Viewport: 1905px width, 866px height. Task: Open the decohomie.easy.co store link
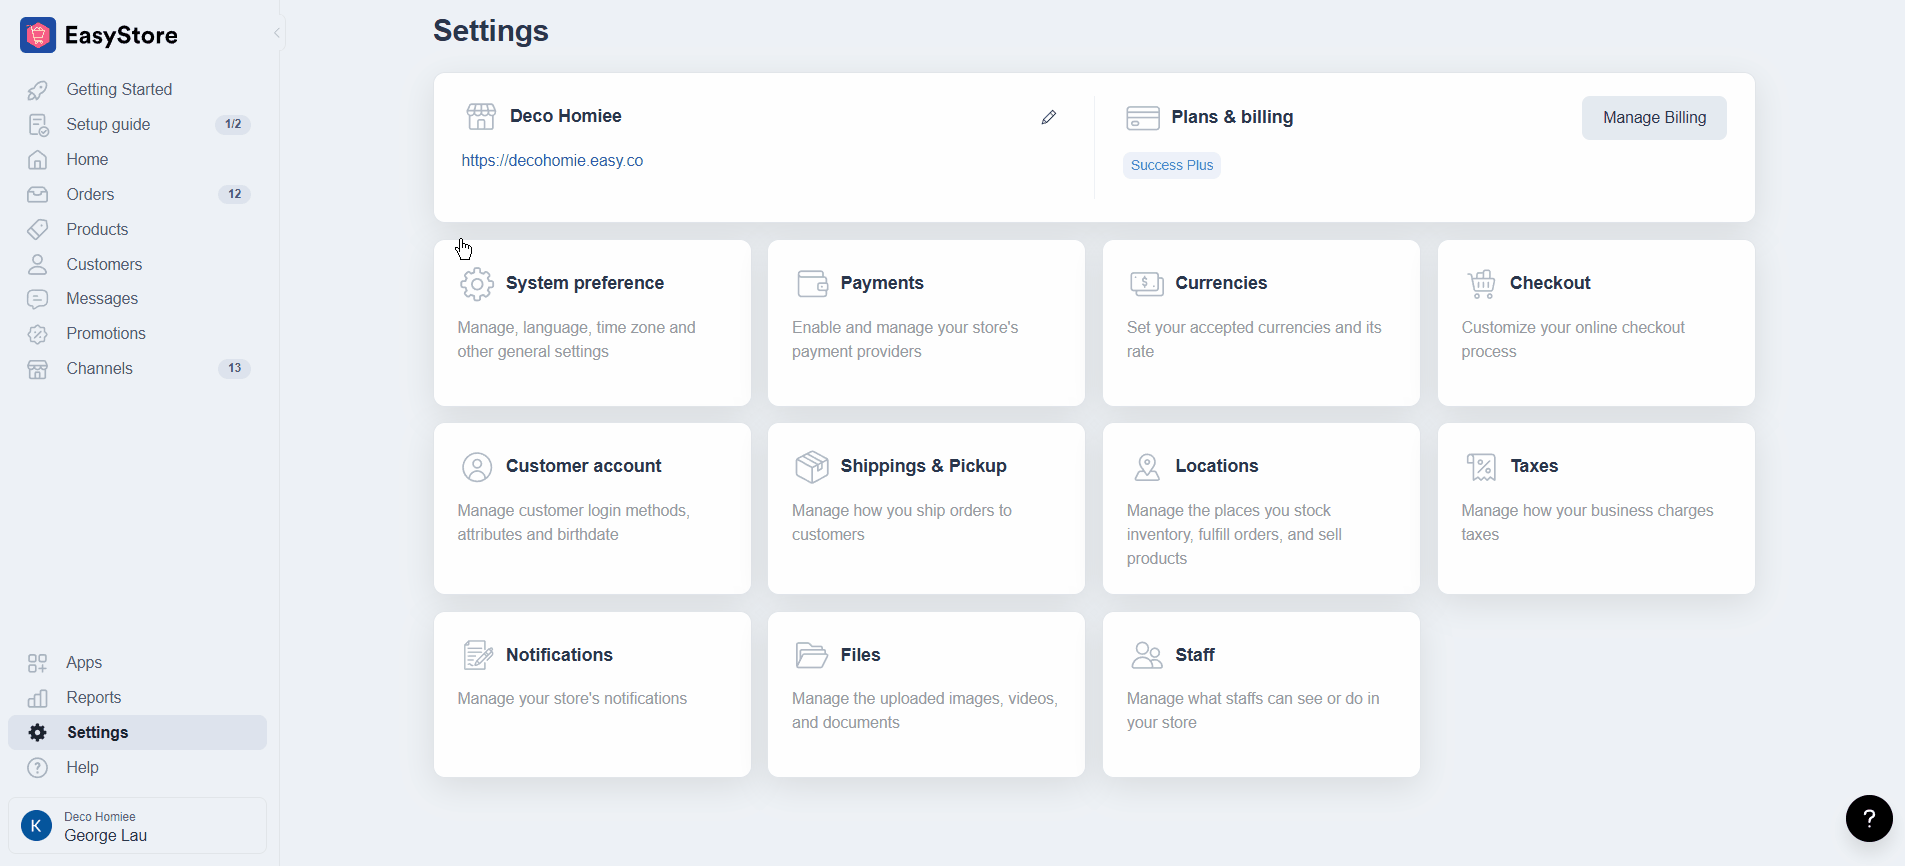click(x=552, y=160)
